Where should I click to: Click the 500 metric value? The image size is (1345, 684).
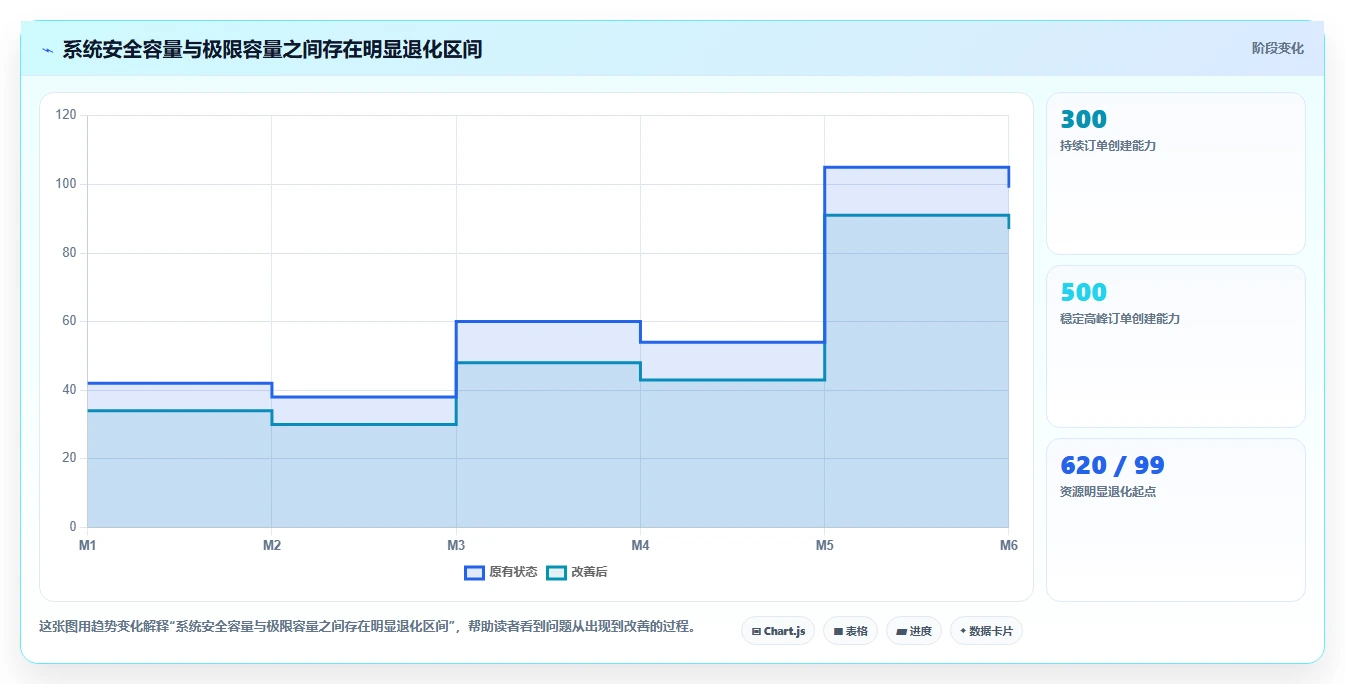(1083, 293)
